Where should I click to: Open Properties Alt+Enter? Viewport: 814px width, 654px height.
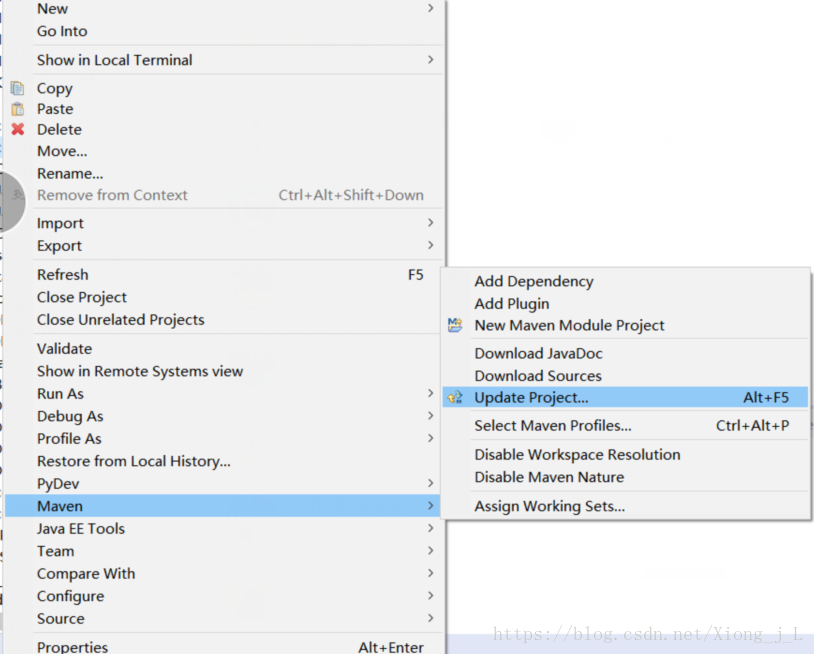click(x=225, y=646)
